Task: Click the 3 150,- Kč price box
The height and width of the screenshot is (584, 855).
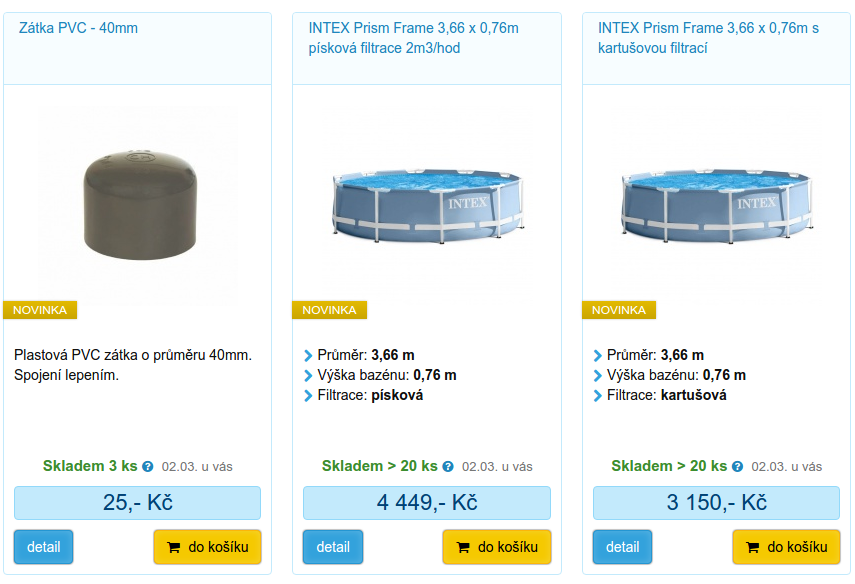Action: pyautogui.click(x=716, y=503)
